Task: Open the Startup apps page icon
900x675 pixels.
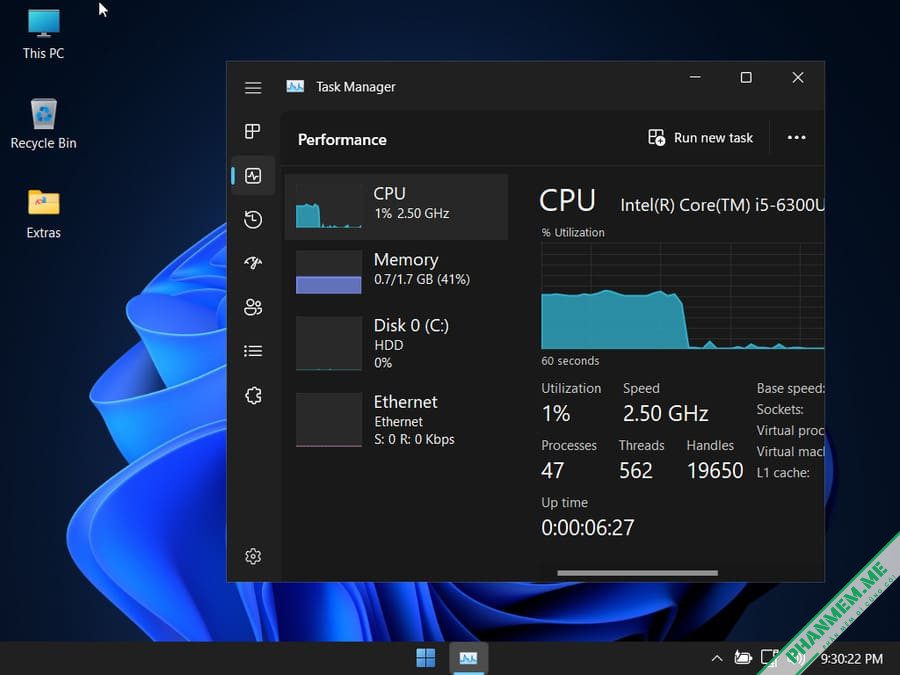Action: [253, 263]
